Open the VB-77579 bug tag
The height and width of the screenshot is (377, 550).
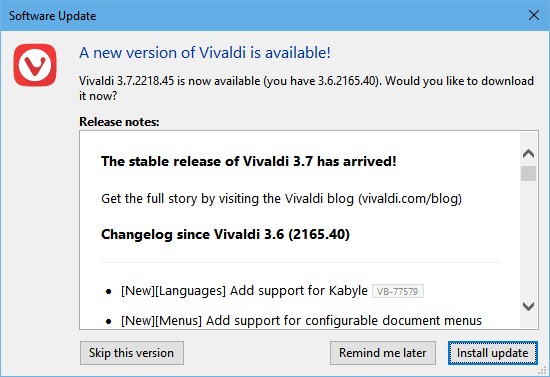397,291
